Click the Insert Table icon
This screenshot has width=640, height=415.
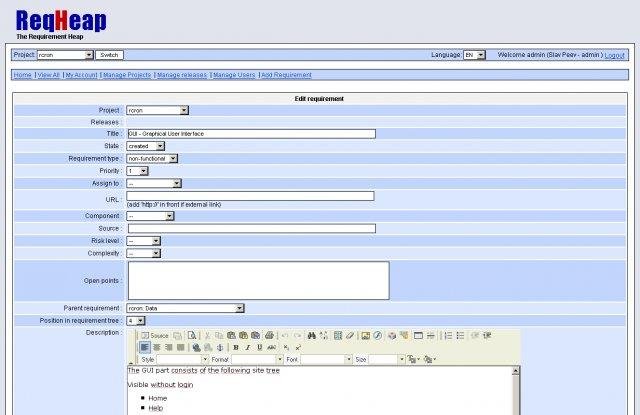(x=418, y=335)
